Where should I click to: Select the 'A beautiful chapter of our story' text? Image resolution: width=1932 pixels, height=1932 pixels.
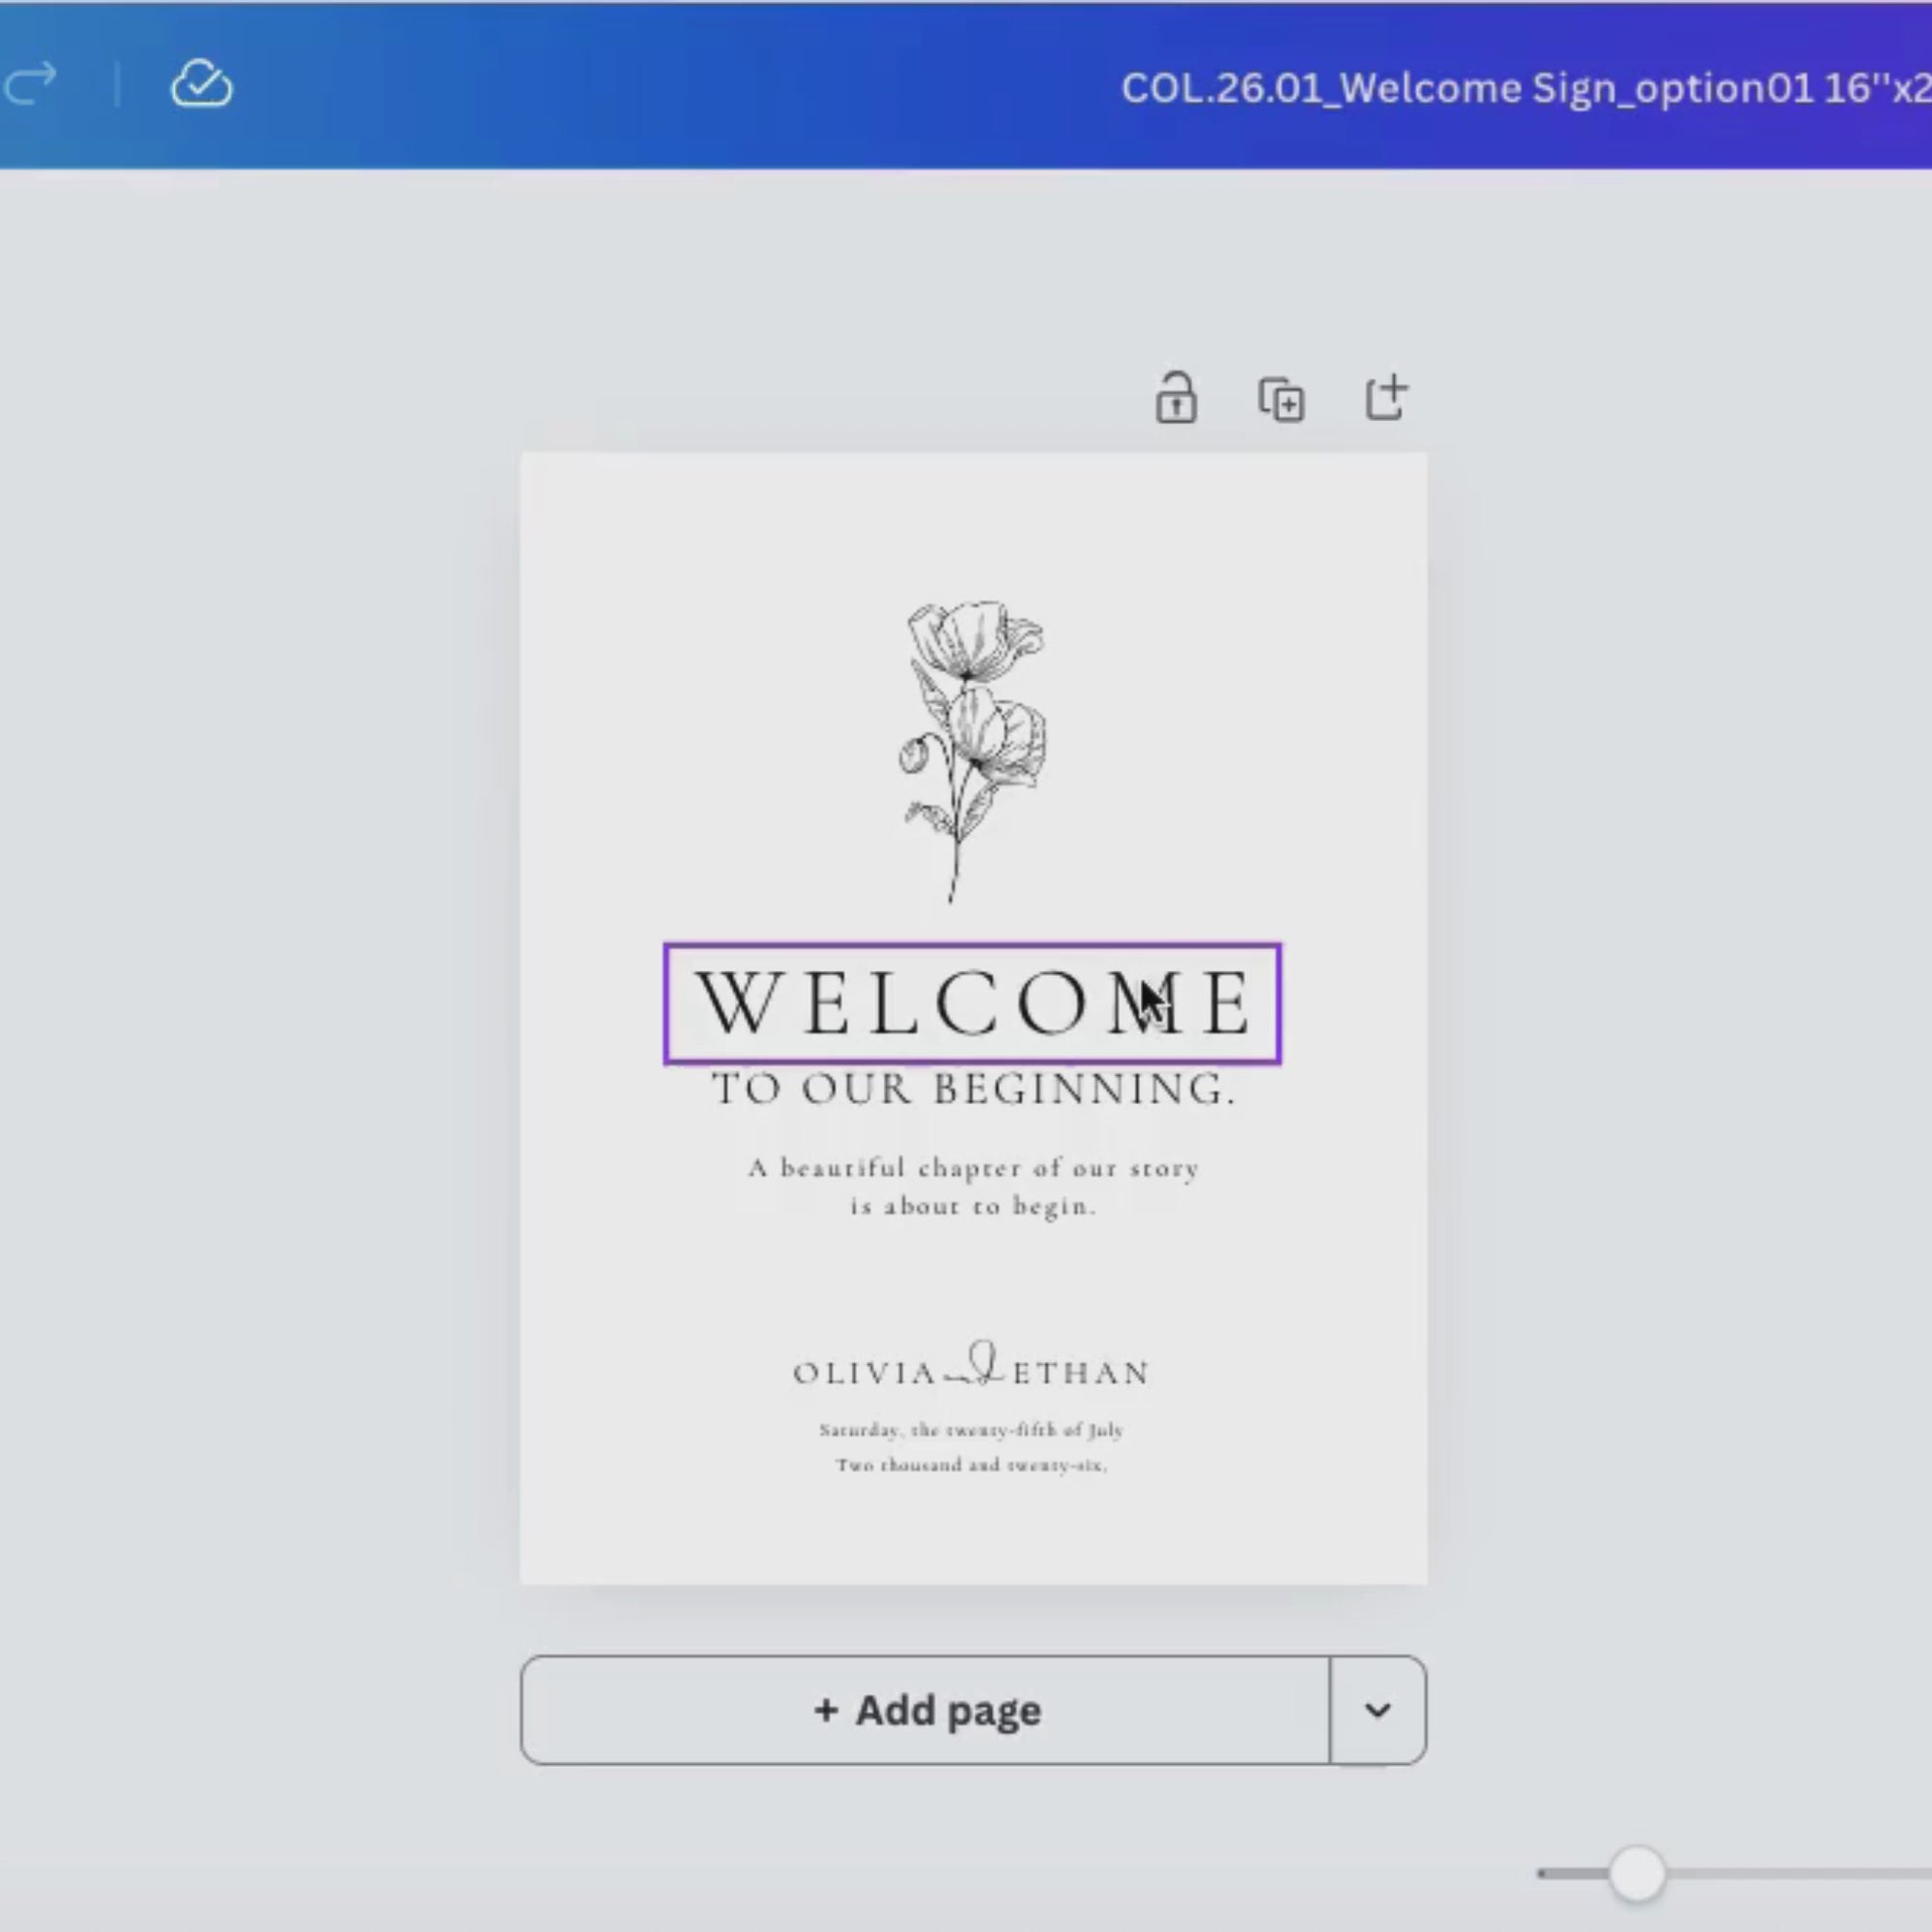click(973, 1168)
